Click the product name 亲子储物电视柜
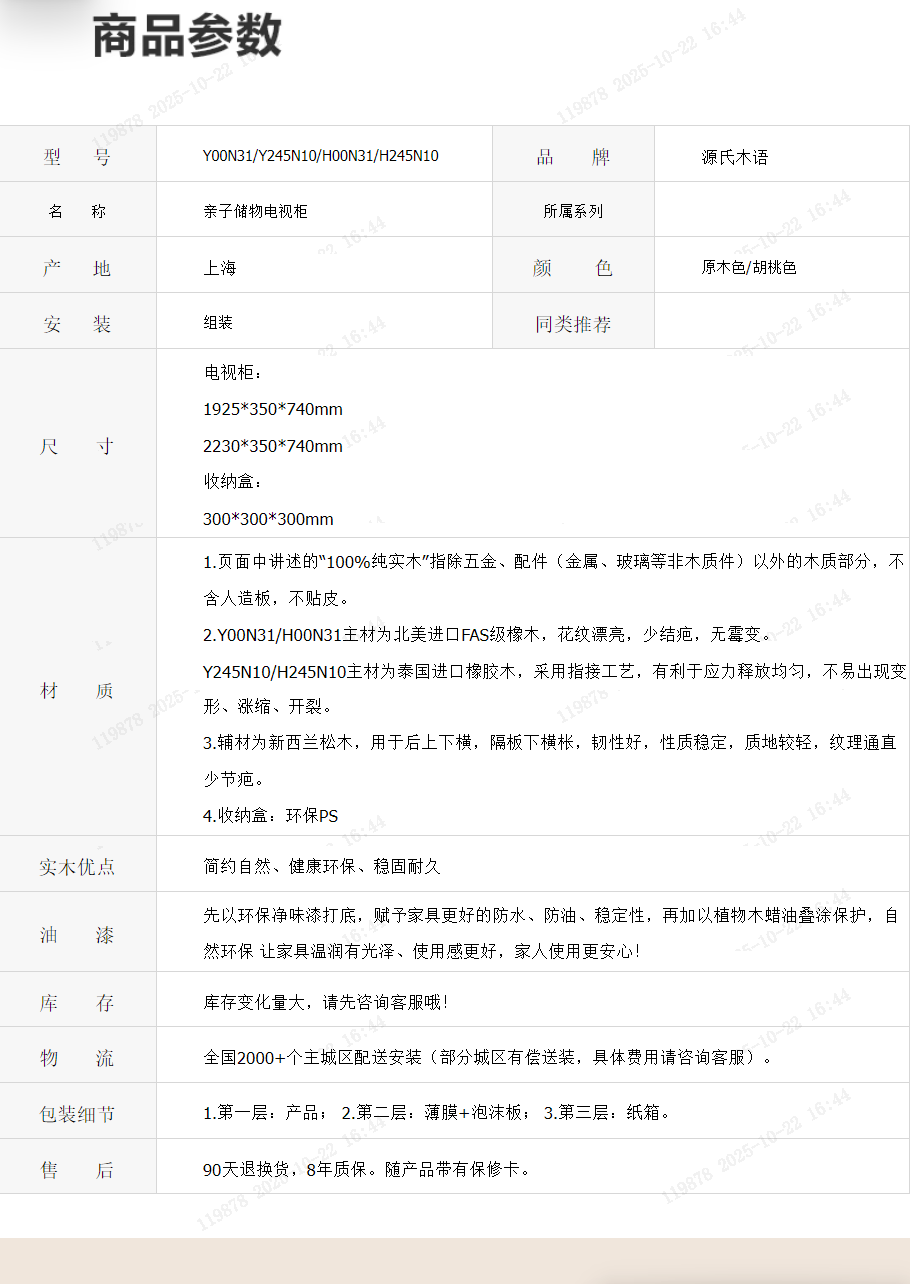The image size is (910, 1284). tap(255, 211)
